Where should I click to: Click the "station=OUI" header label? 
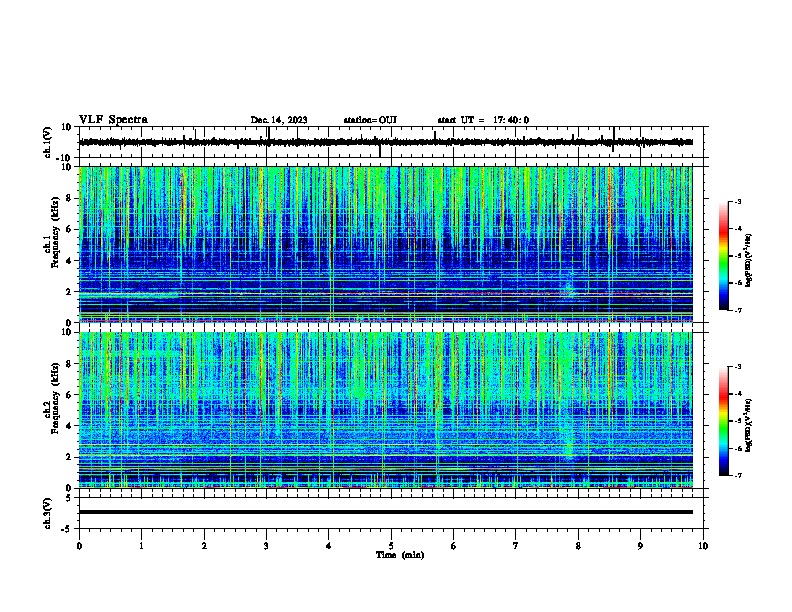pos(370,120)
